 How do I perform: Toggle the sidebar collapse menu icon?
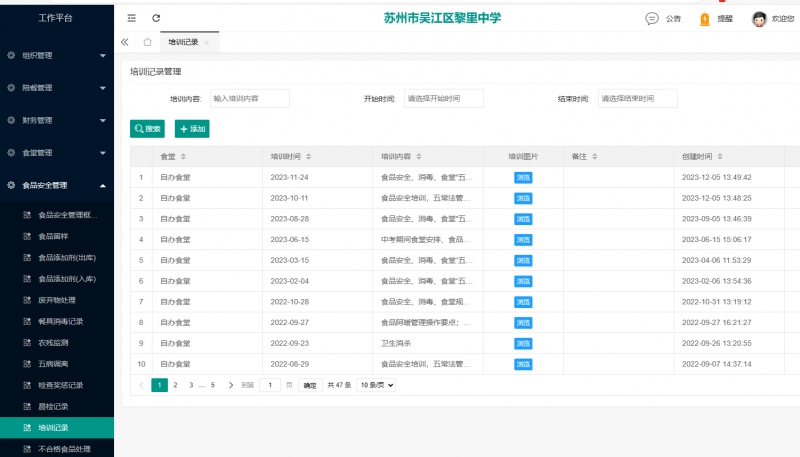point(132,18)
